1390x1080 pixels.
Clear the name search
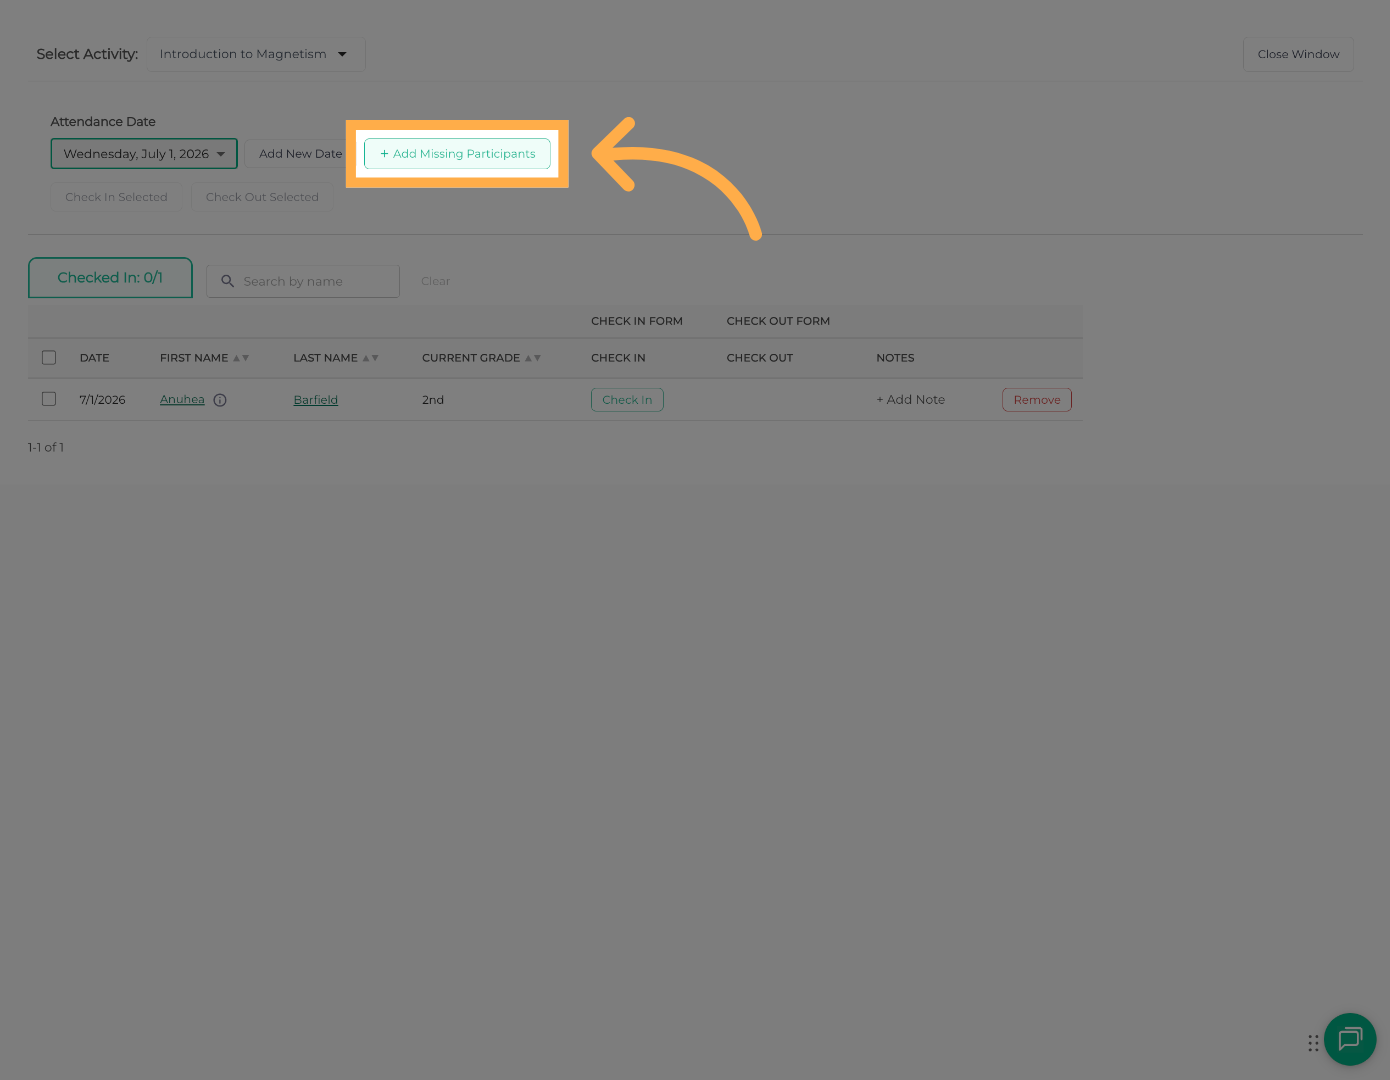click(435, 281)
